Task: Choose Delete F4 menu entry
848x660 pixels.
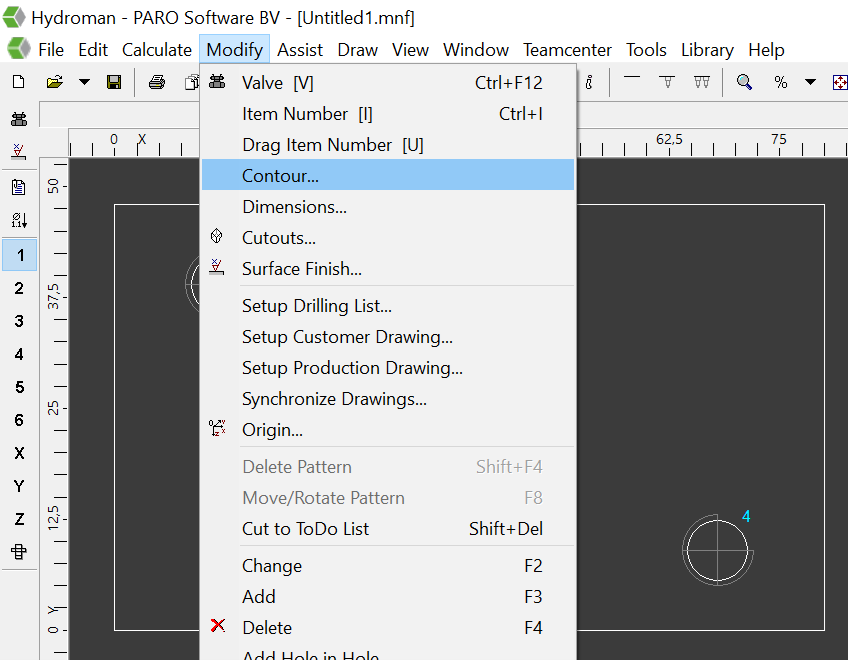Action: 388,628
